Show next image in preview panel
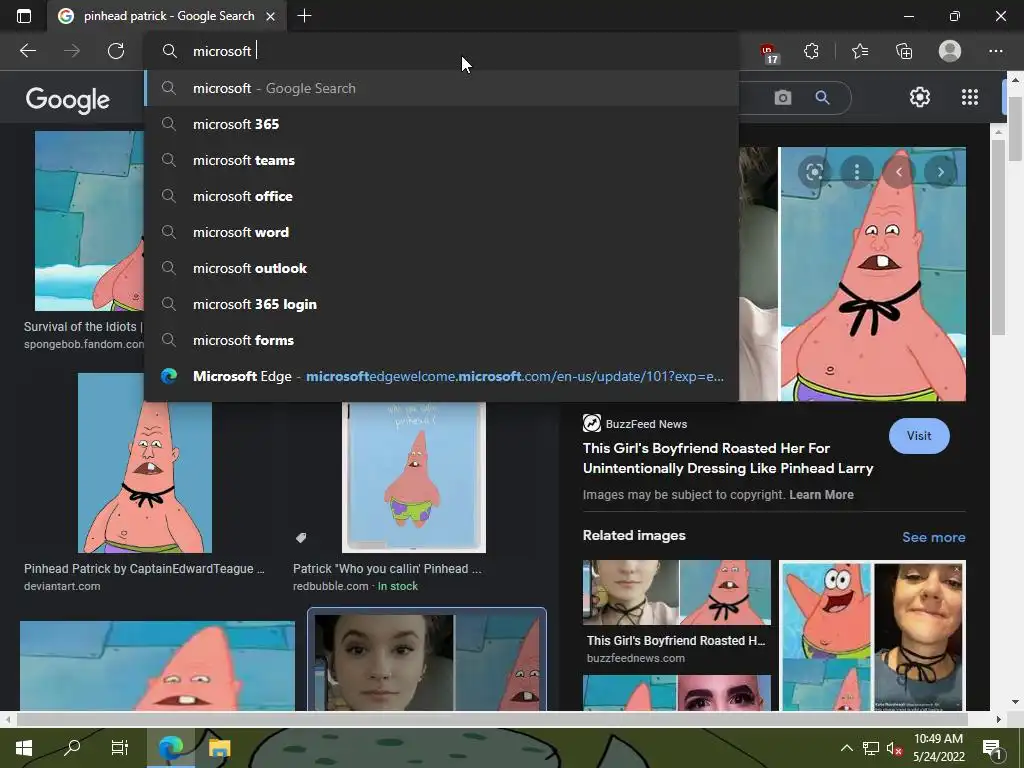Viewport: 1024px width, 768px height. [940, 172]
